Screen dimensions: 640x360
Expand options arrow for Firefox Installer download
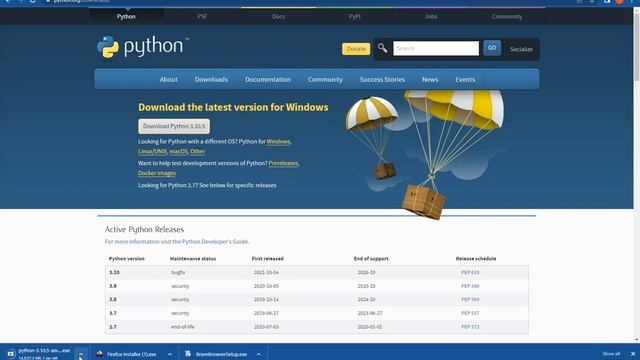pos(170,354)
